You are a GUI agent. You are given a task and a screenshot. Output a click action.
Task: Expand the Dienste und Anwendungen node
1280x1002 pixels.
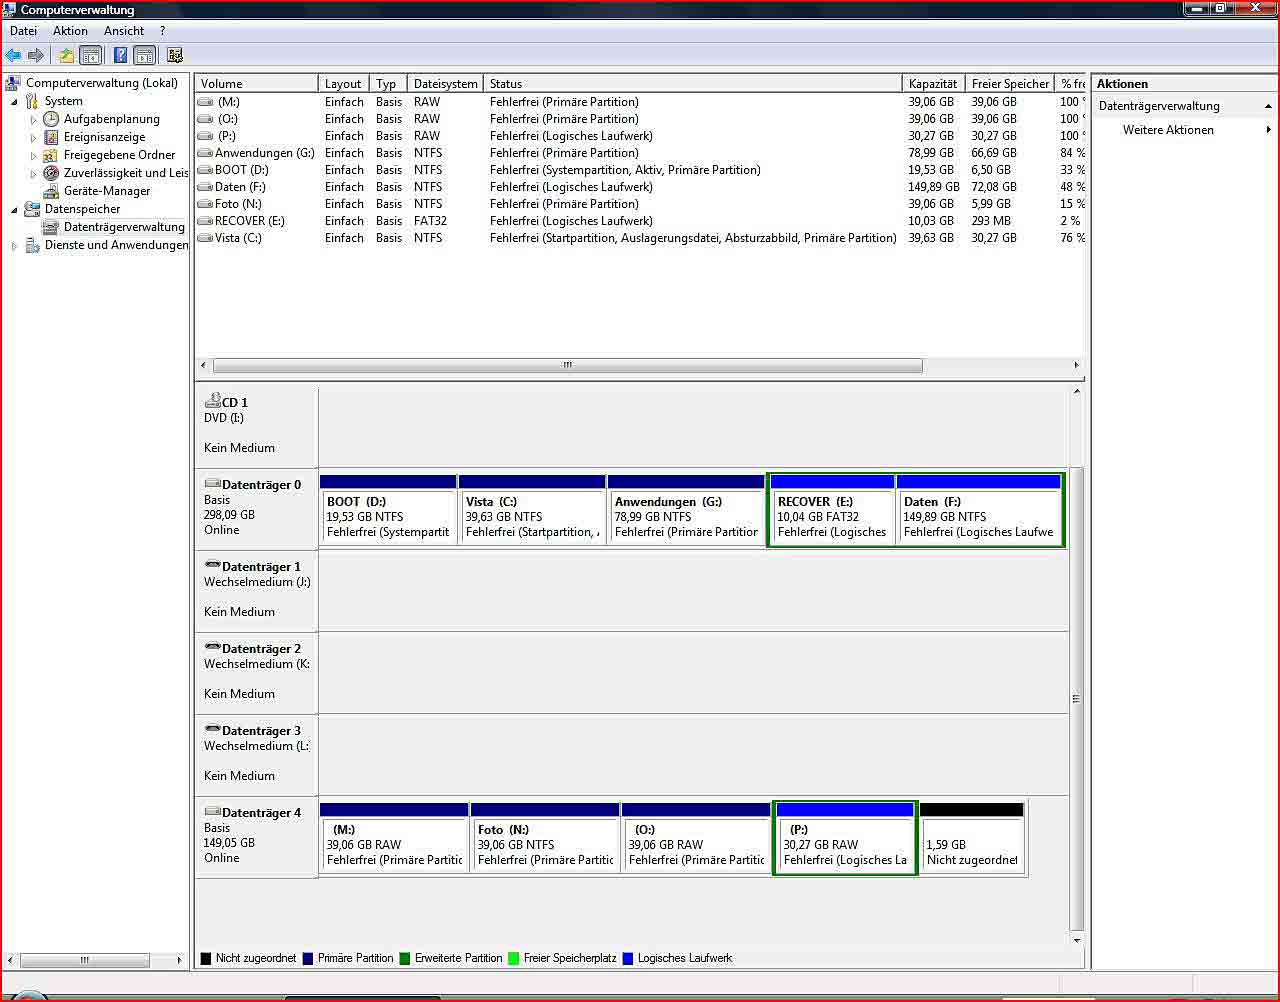click(x=14, y=246)
